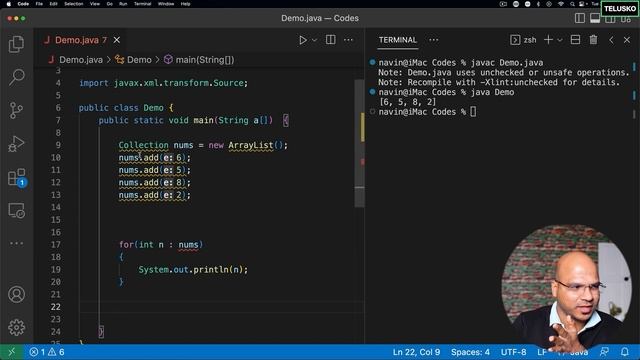Open the Accounts menu icon
The width and height of the screenshot is (640, 360).
16,294
